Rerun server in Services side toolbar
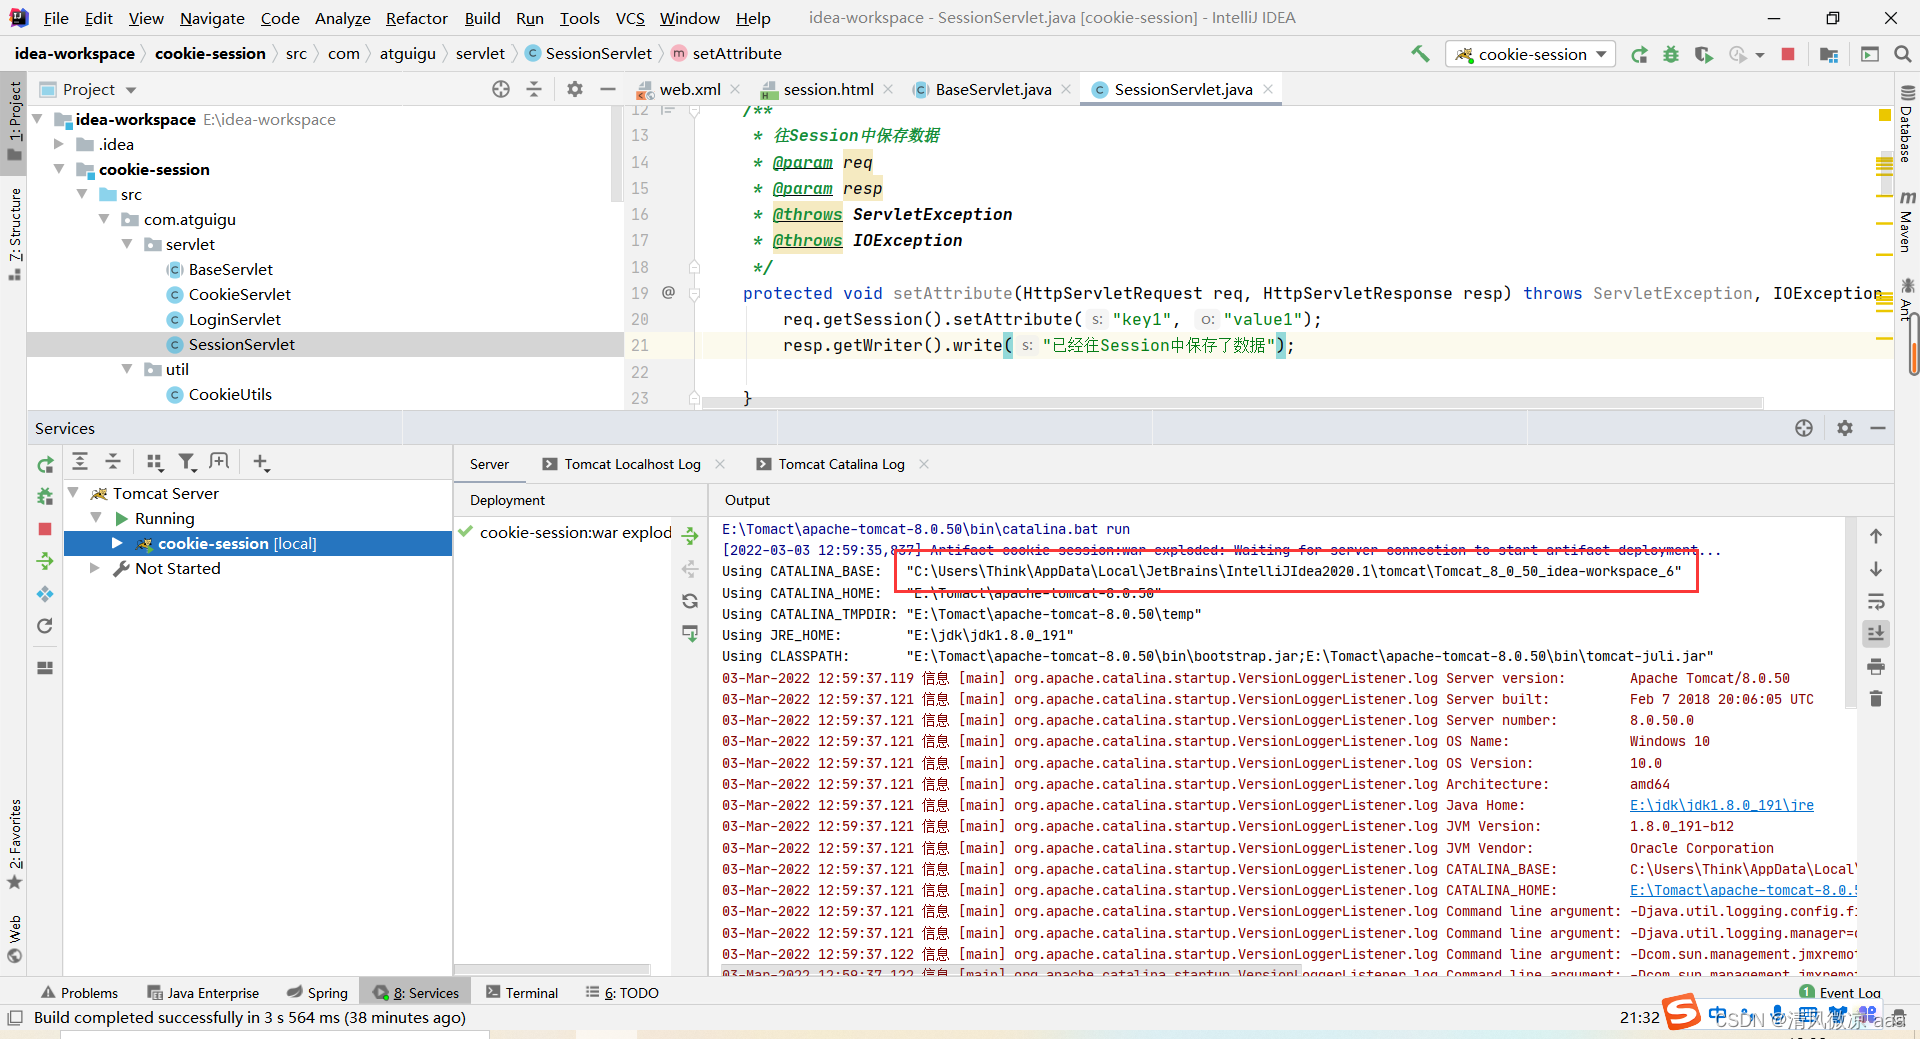 click(45, 465)
